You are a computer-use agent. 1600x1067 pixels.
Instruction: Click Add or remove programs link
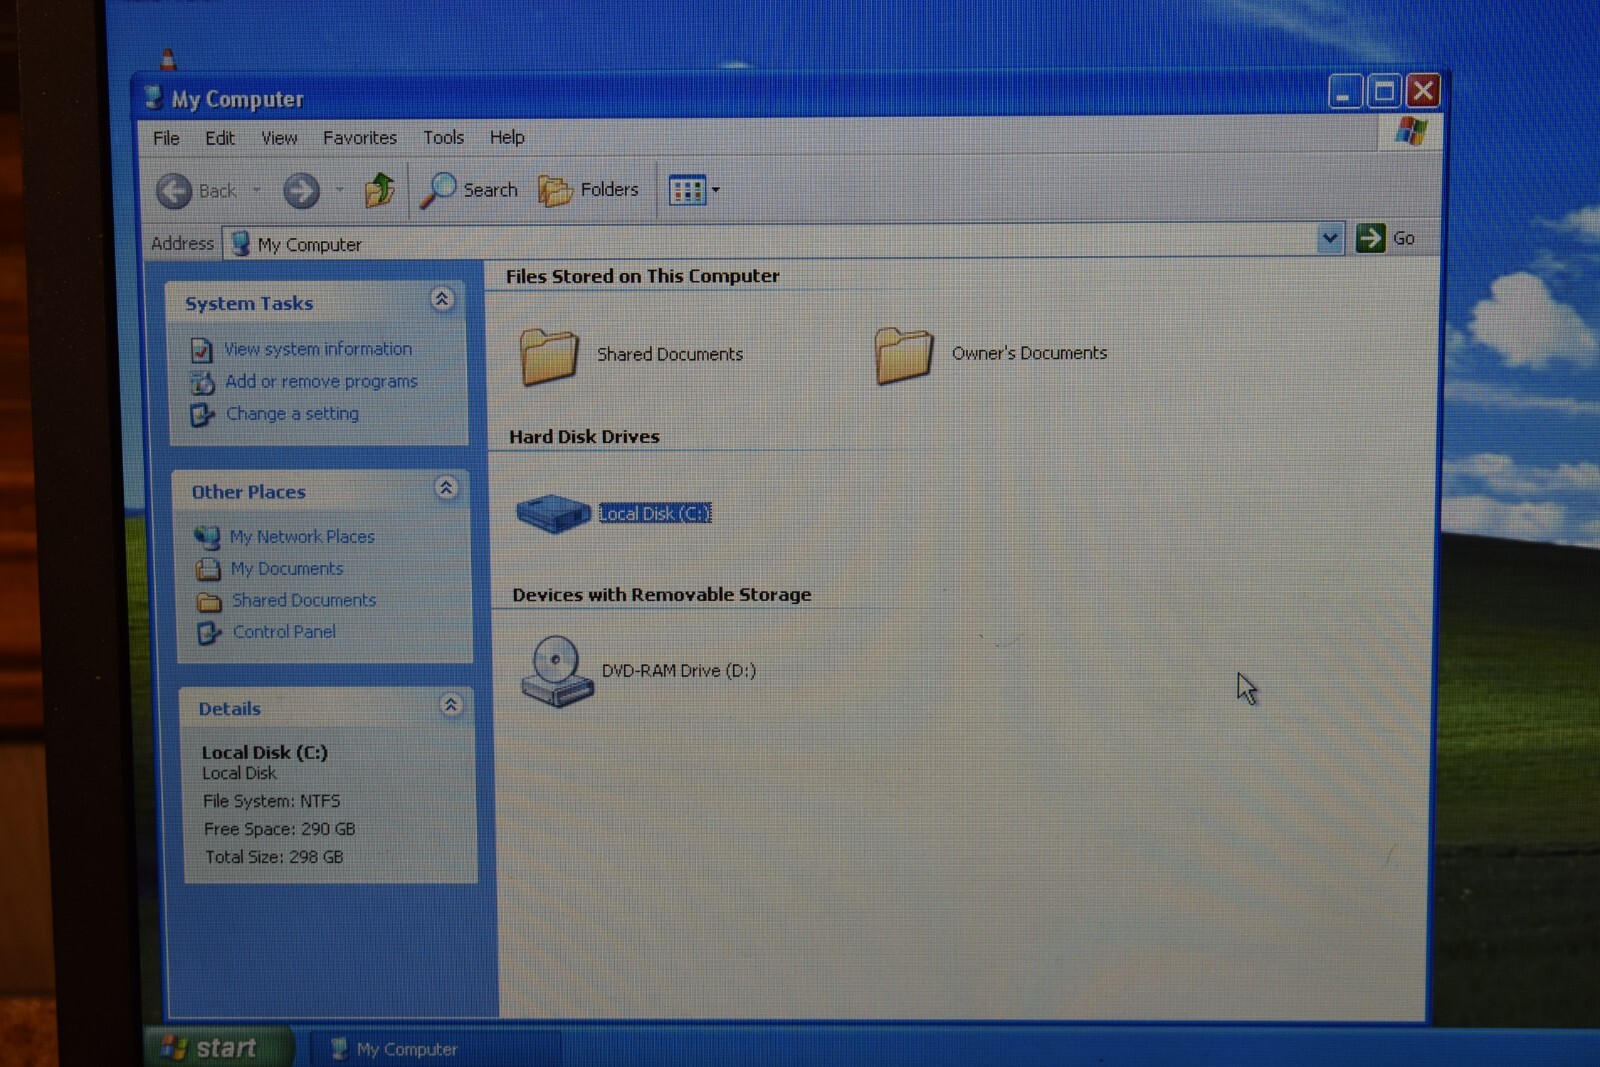tap(321, 381)
